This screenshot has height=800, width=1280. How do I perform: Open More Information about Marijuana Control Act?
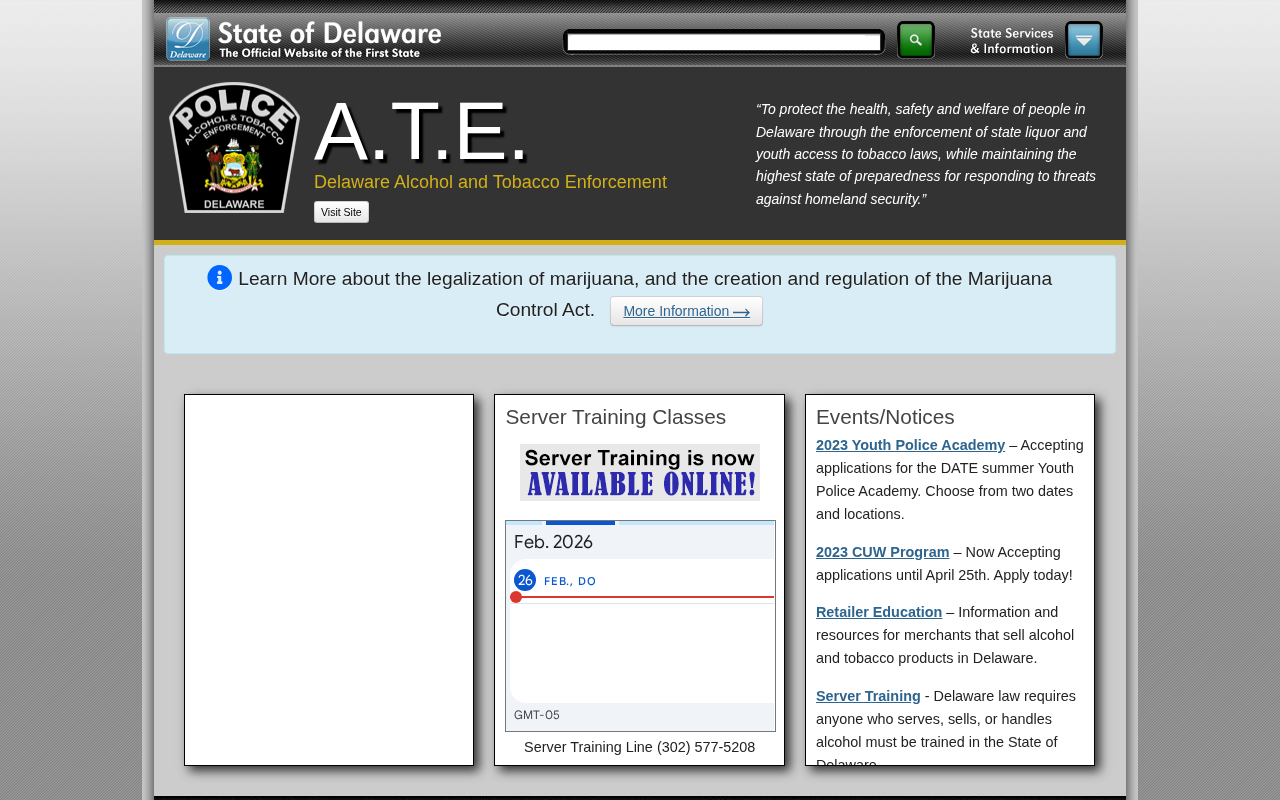(x=686, y=311)
